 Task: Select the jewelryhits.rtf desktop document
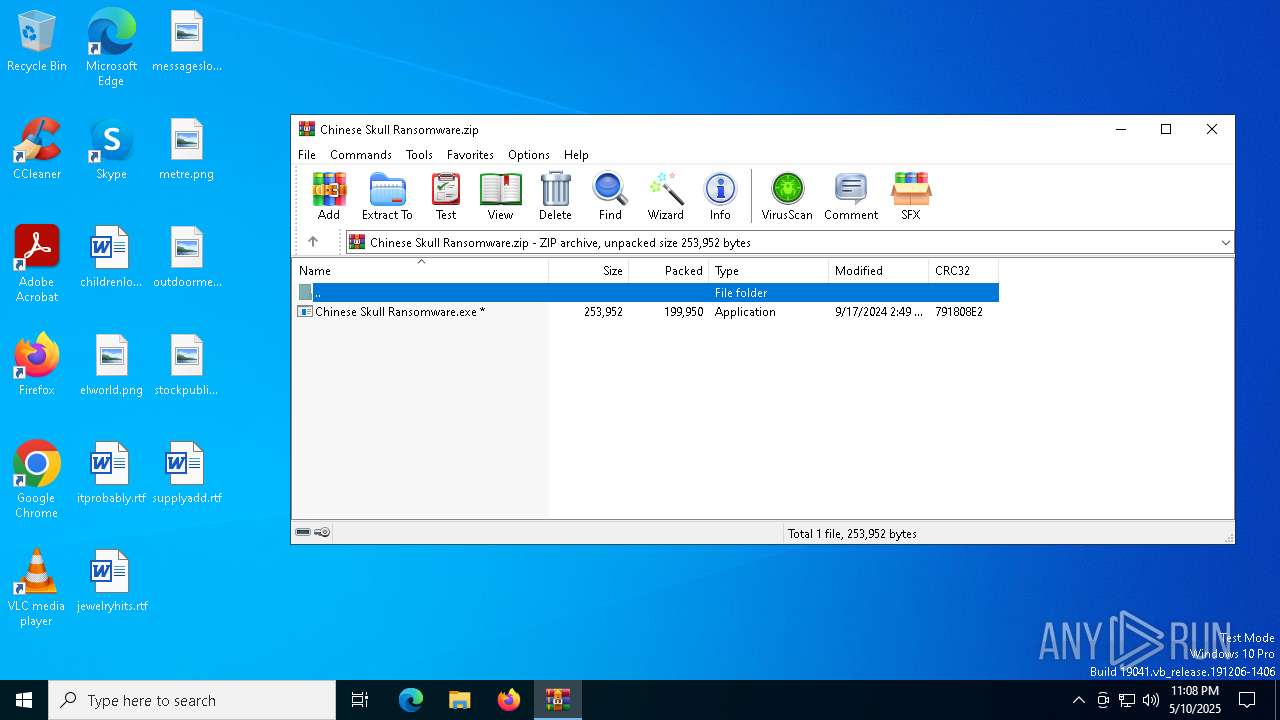[111, 582]
